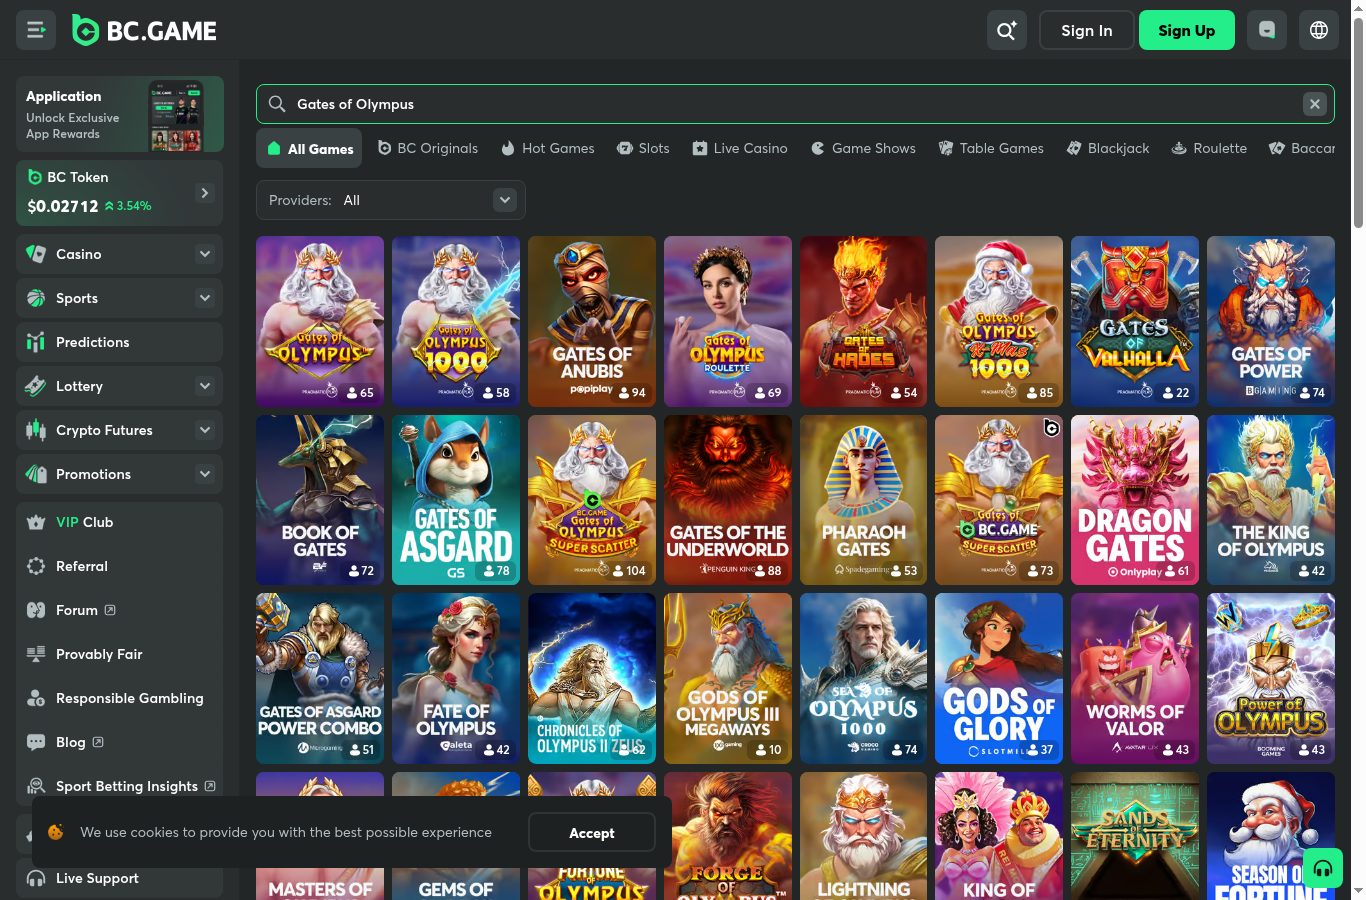Open Fate of Olympus game

click(456, 678)
